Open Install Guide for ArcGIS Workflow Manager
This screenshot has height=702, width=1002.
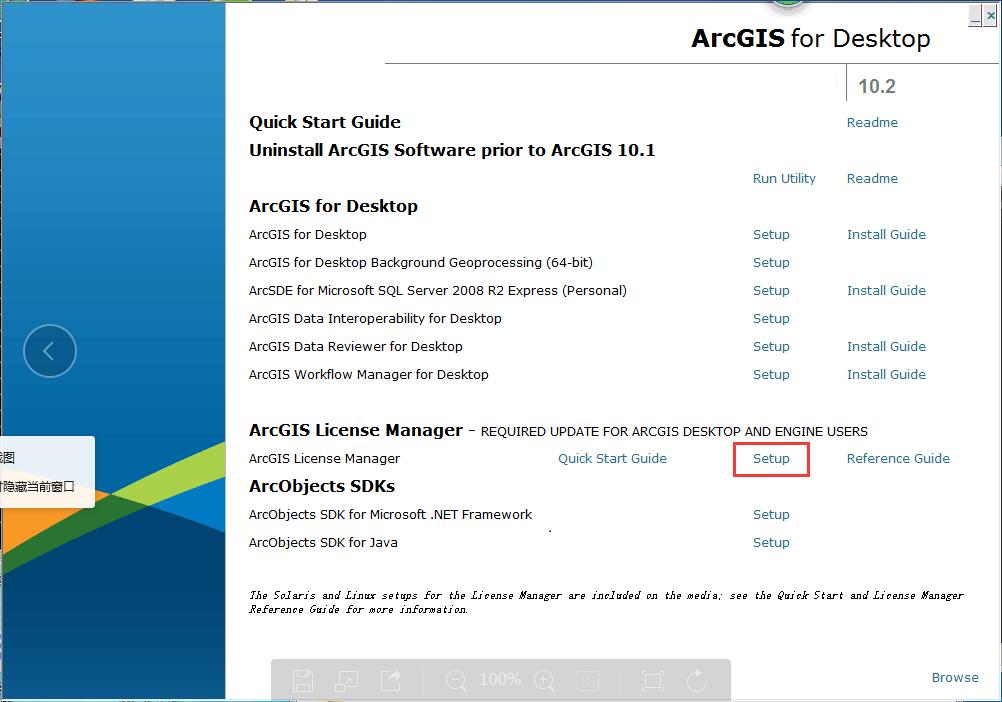[886, 375]
